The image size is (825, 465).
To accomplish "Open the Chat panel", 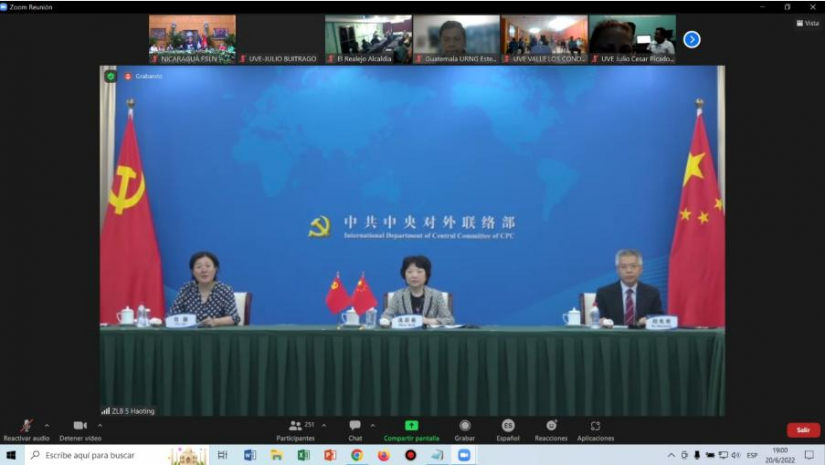I will (x=355, y=430).
